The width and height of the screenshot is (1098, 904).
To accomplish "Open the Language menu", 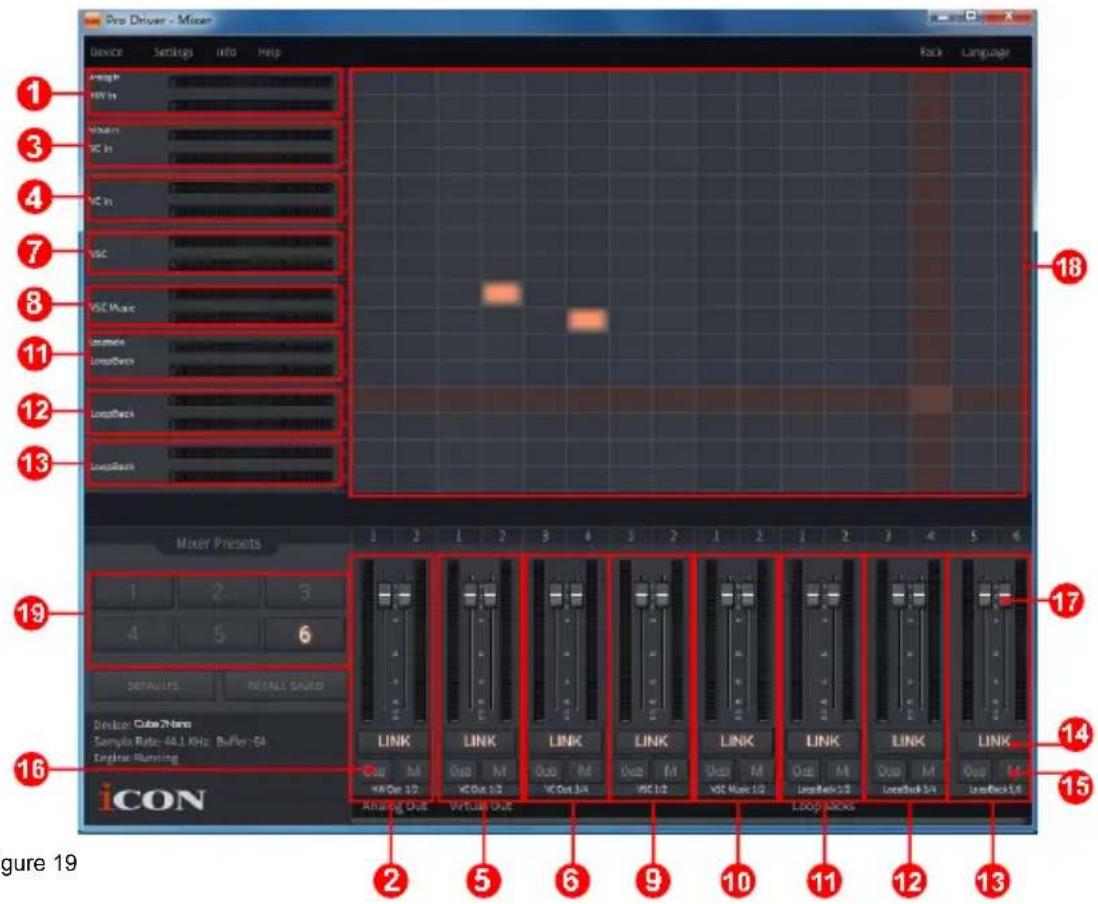I will coord(985,52).
